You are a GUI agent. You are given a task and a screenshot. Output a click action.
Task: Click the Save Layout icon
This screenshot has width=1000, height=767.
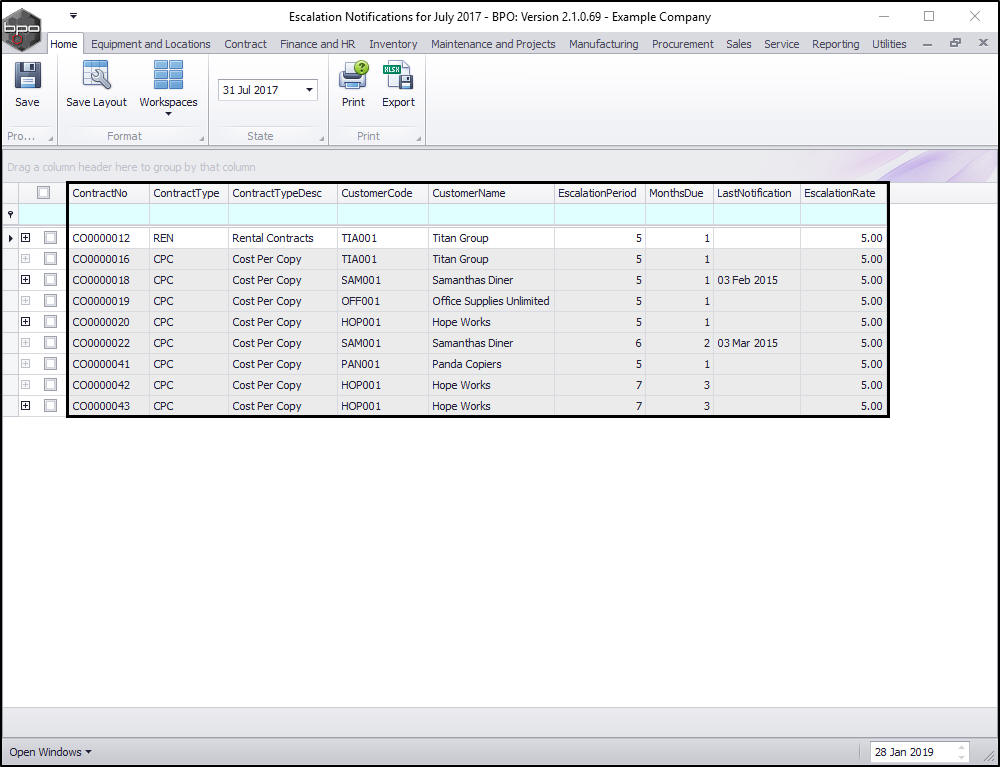(96, 75)
